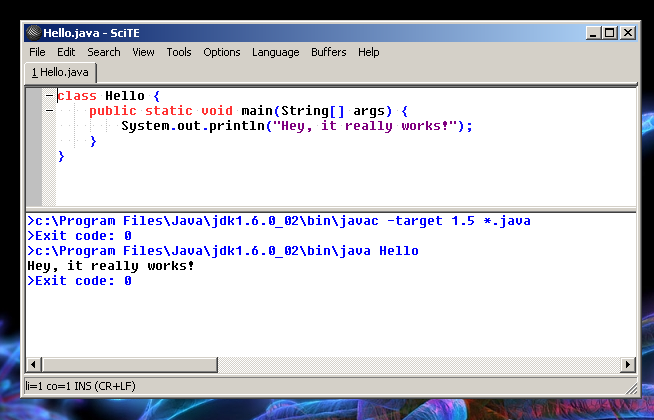Open the View menu

143,52
